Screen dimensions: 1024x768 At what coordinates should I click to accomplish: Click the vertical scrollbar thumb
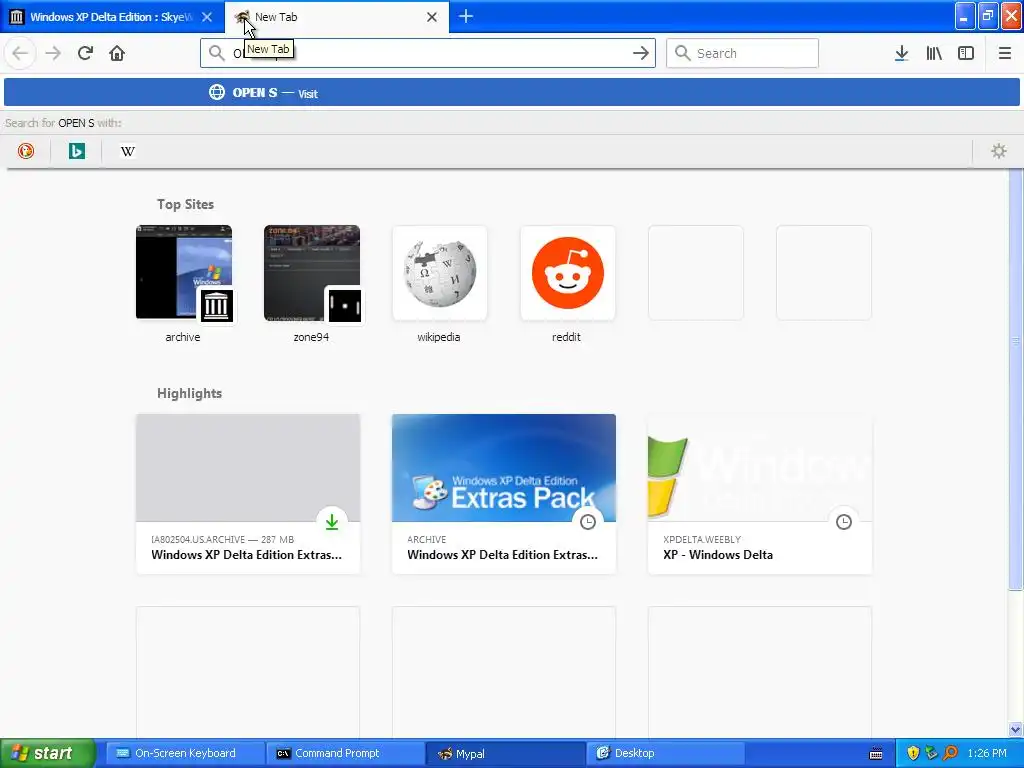pyautogui.click(x=1016, y=379)
